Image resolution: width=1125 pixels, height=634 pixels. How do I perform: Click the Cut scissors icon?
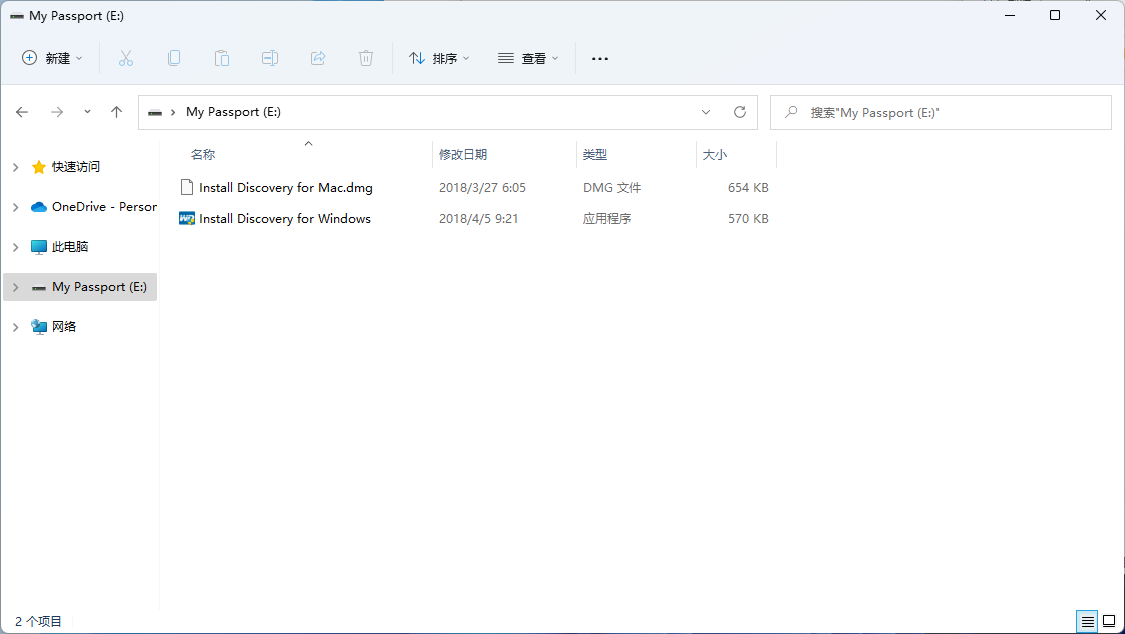(x=126, y=58)
